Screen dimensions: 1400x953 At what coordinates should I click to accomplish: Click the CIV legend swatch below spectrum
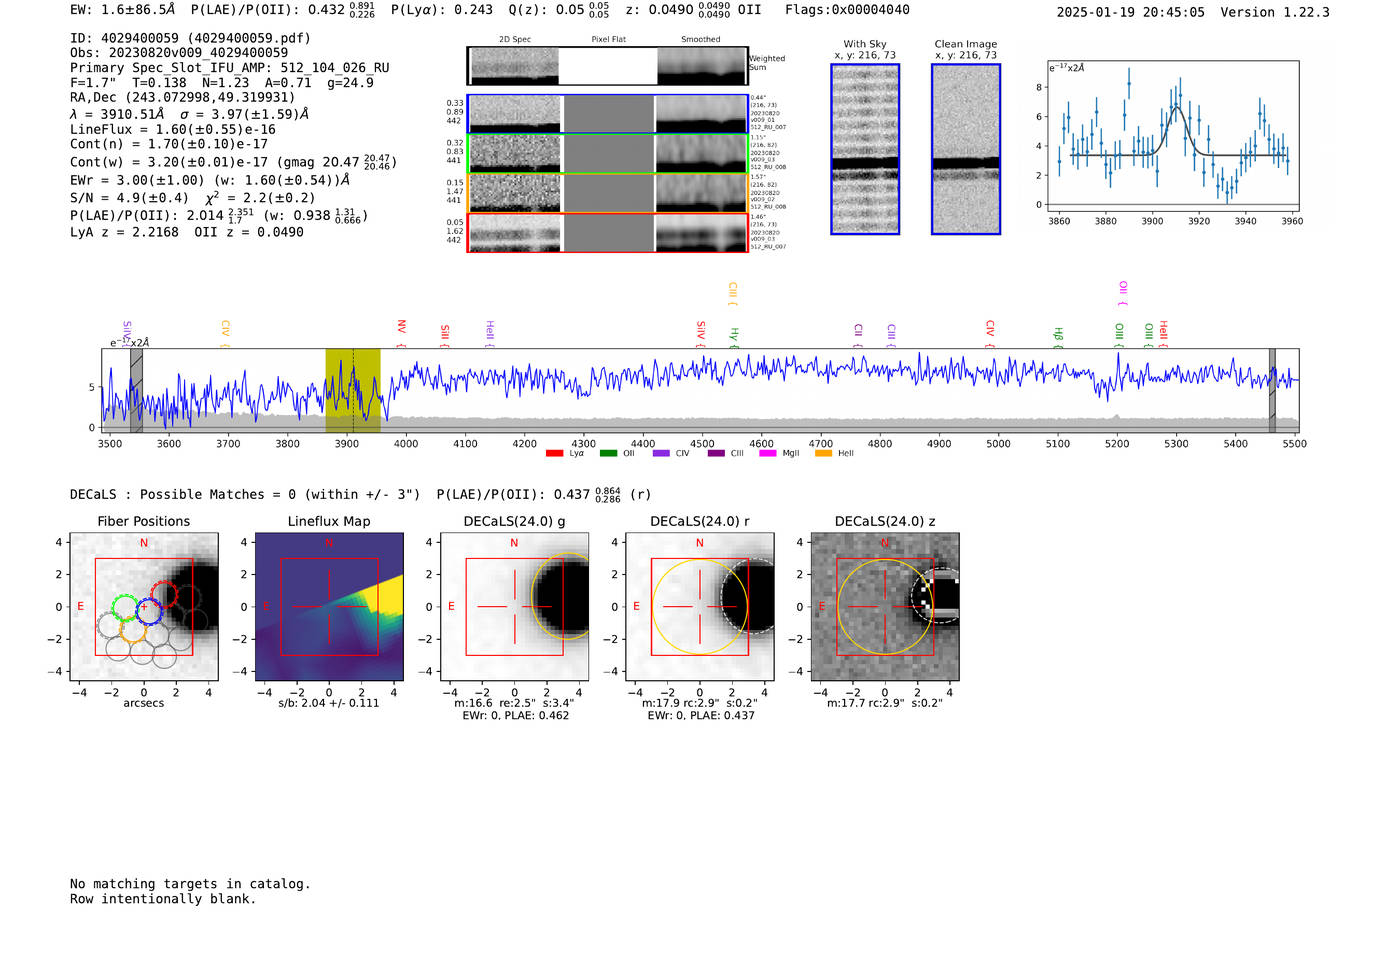click(x=661, y=454)
